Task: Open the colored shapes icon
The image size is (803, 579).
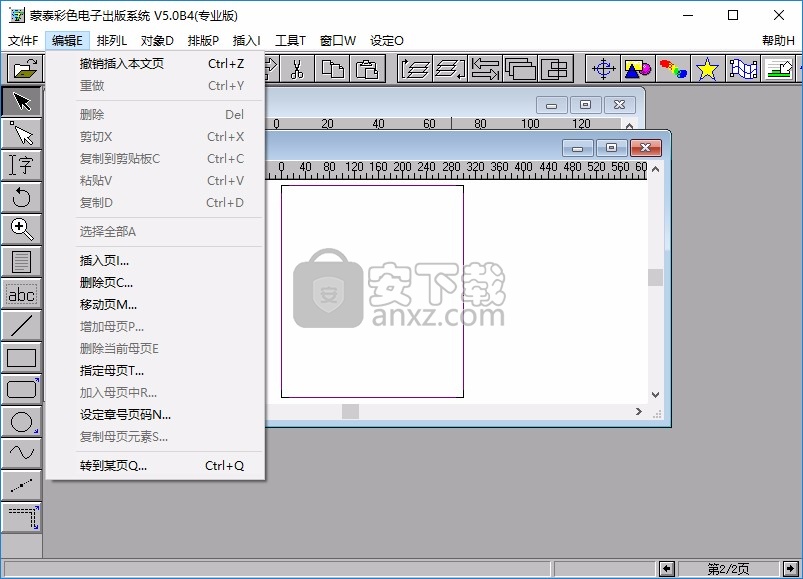Action: 638,69
